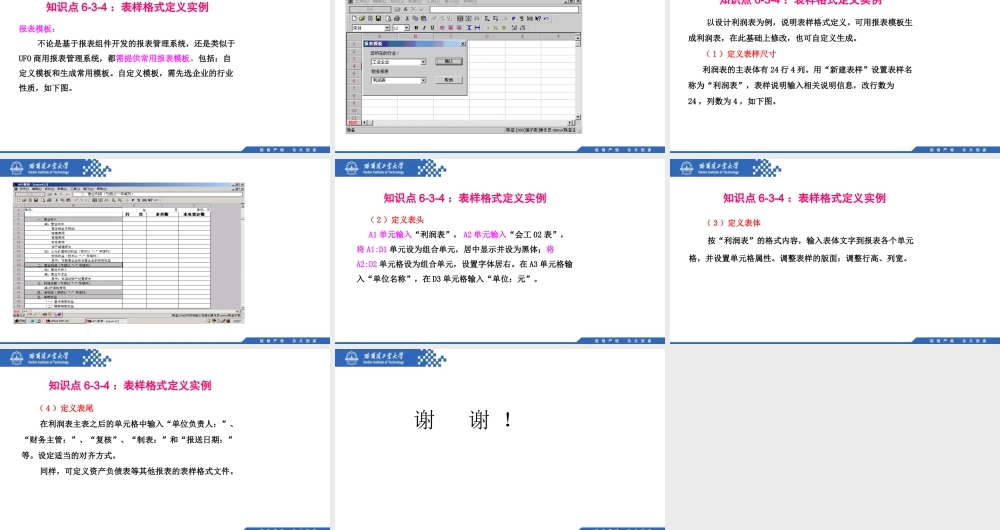Click the confirm button in the template dialog

pos(449,61)
